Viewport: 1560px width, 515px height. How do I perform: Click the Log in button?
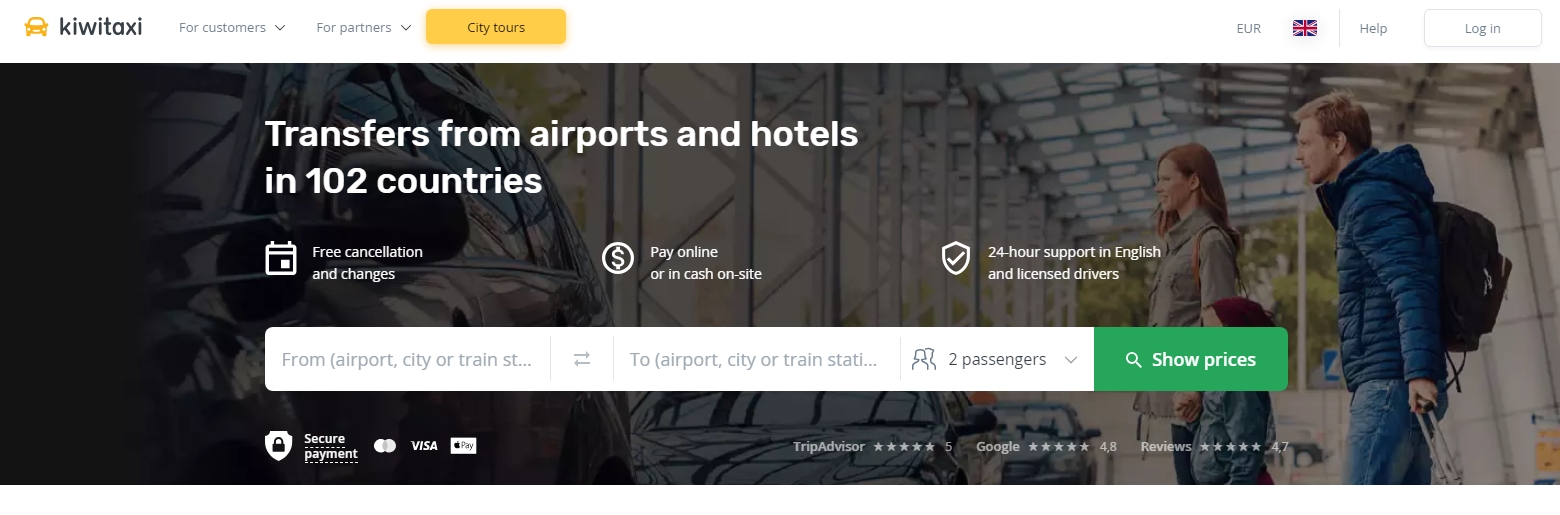tap(1482, 28)
